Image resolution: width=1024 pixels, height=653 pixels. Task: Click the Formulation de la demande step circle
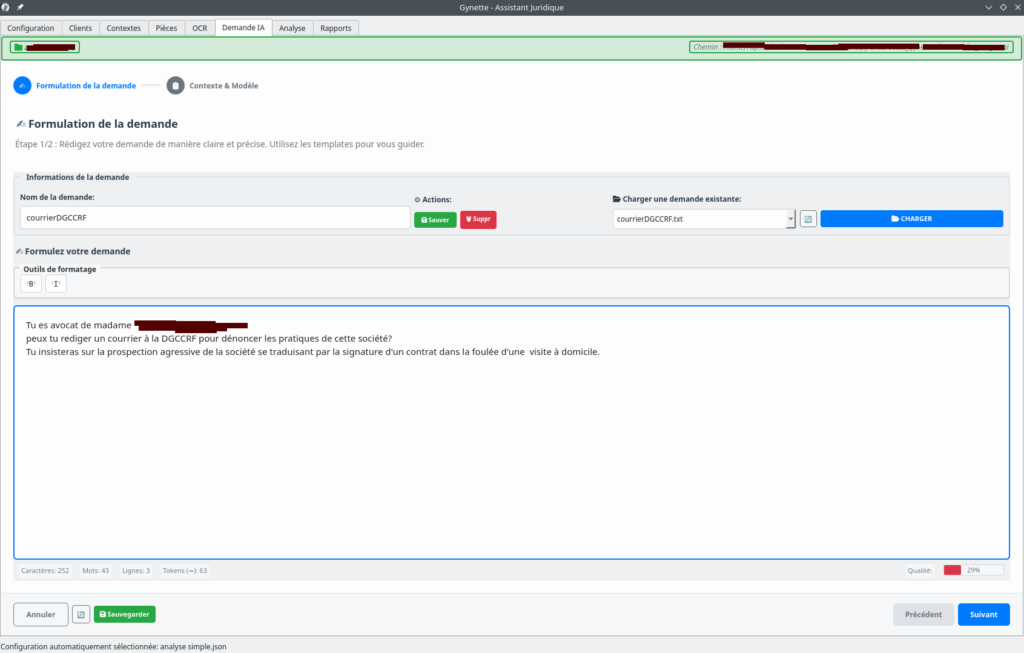22,86
